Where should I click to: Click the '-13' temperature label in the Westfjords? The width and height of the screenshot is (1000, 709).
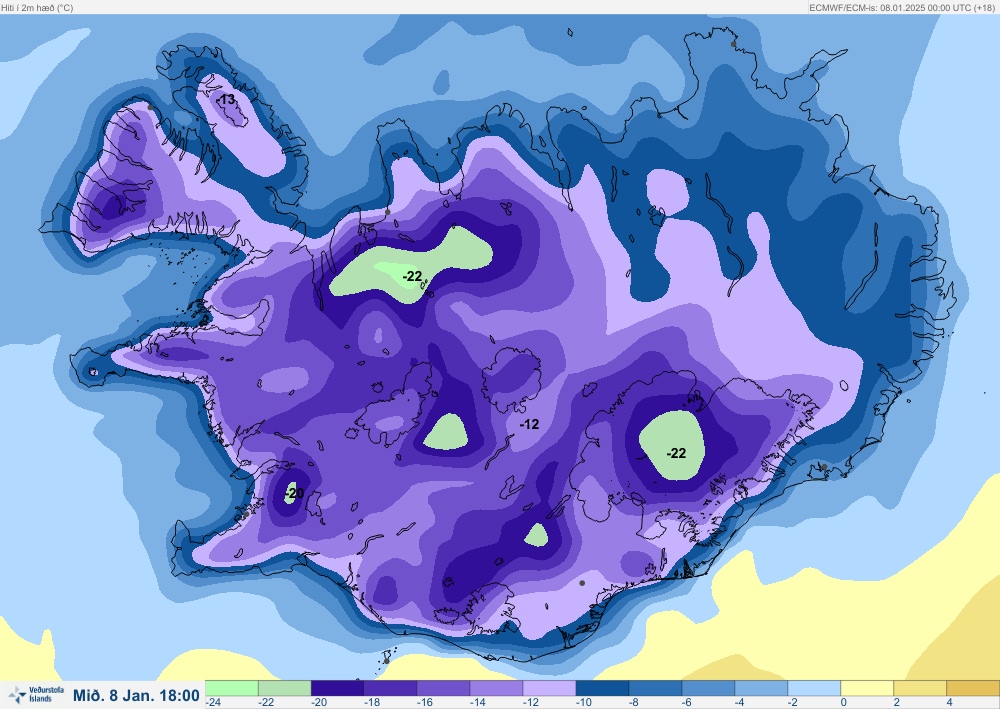coord(226,99)
